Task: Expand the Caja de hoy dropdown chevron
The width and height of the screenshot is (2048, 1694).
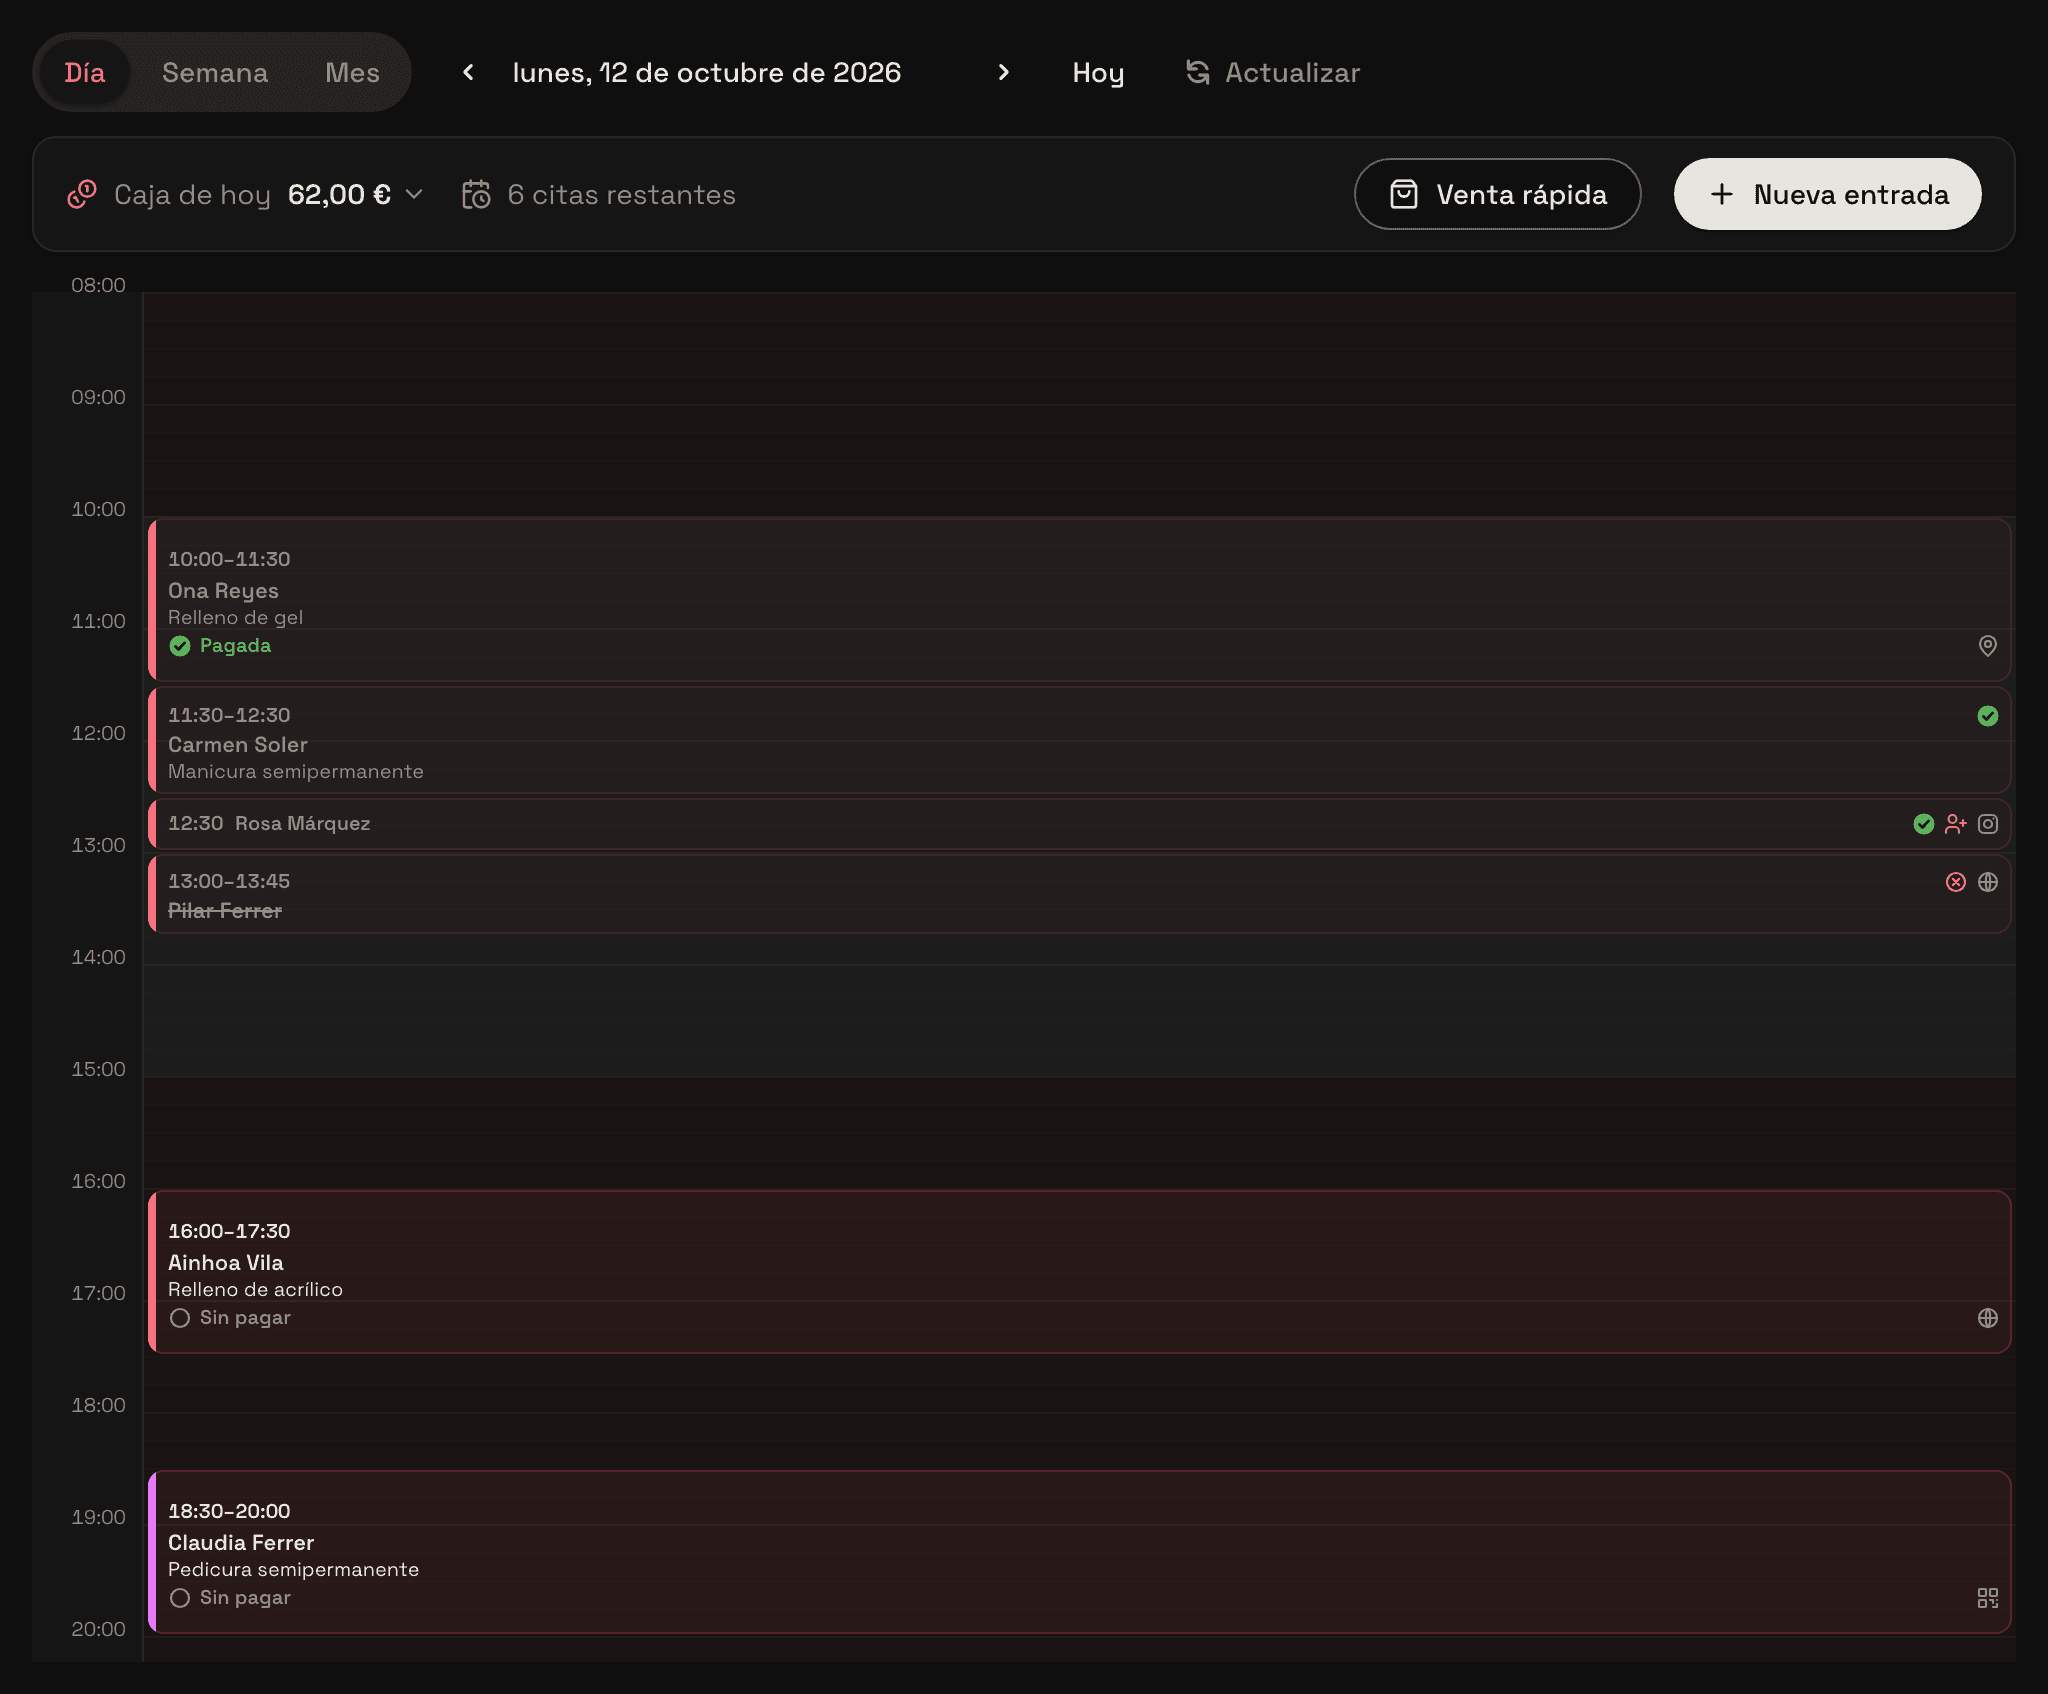Action: 414,194
